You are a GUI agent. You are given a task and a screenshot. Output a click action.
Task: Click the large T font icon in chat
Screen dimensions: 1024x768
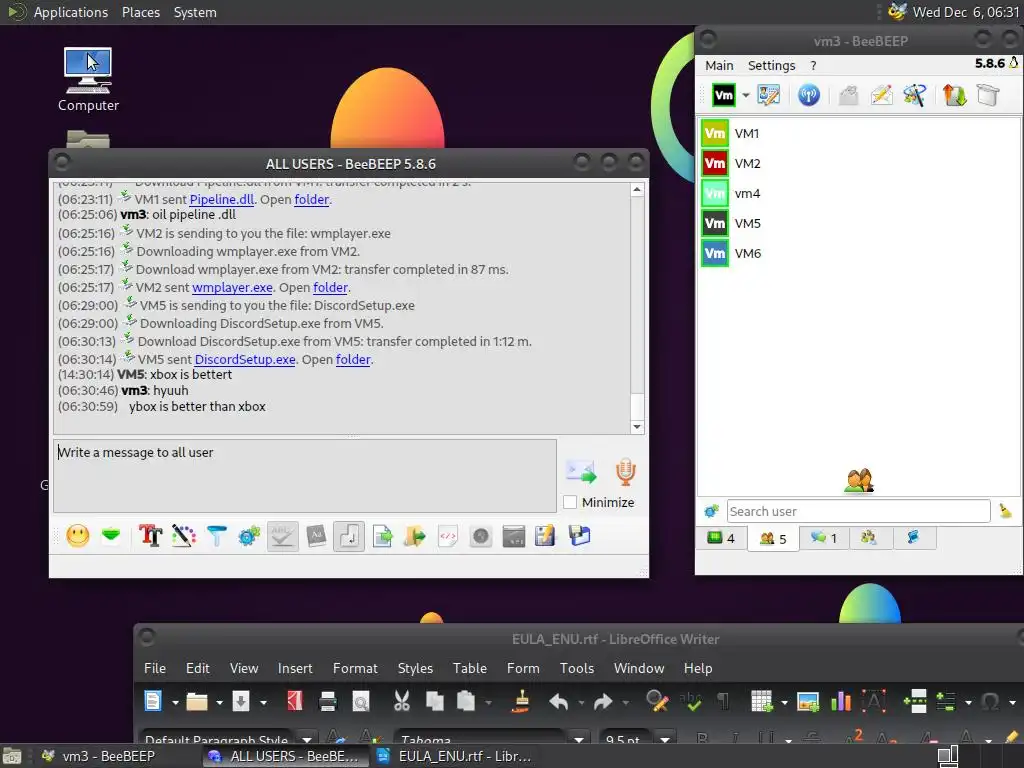150,536
